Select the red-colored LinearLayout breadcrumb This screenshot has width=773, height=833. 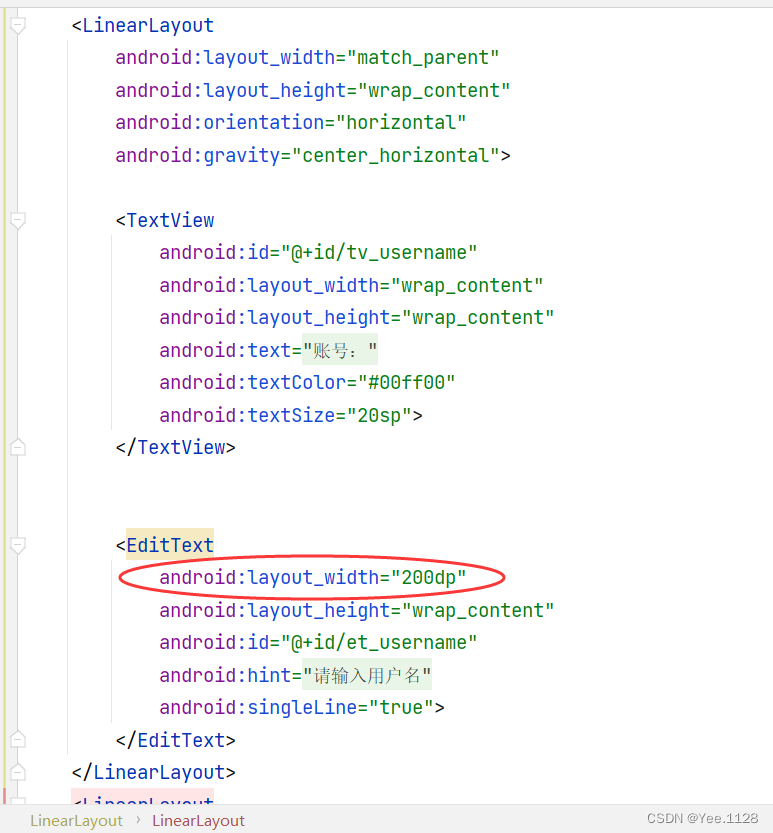tap(199, 821)
